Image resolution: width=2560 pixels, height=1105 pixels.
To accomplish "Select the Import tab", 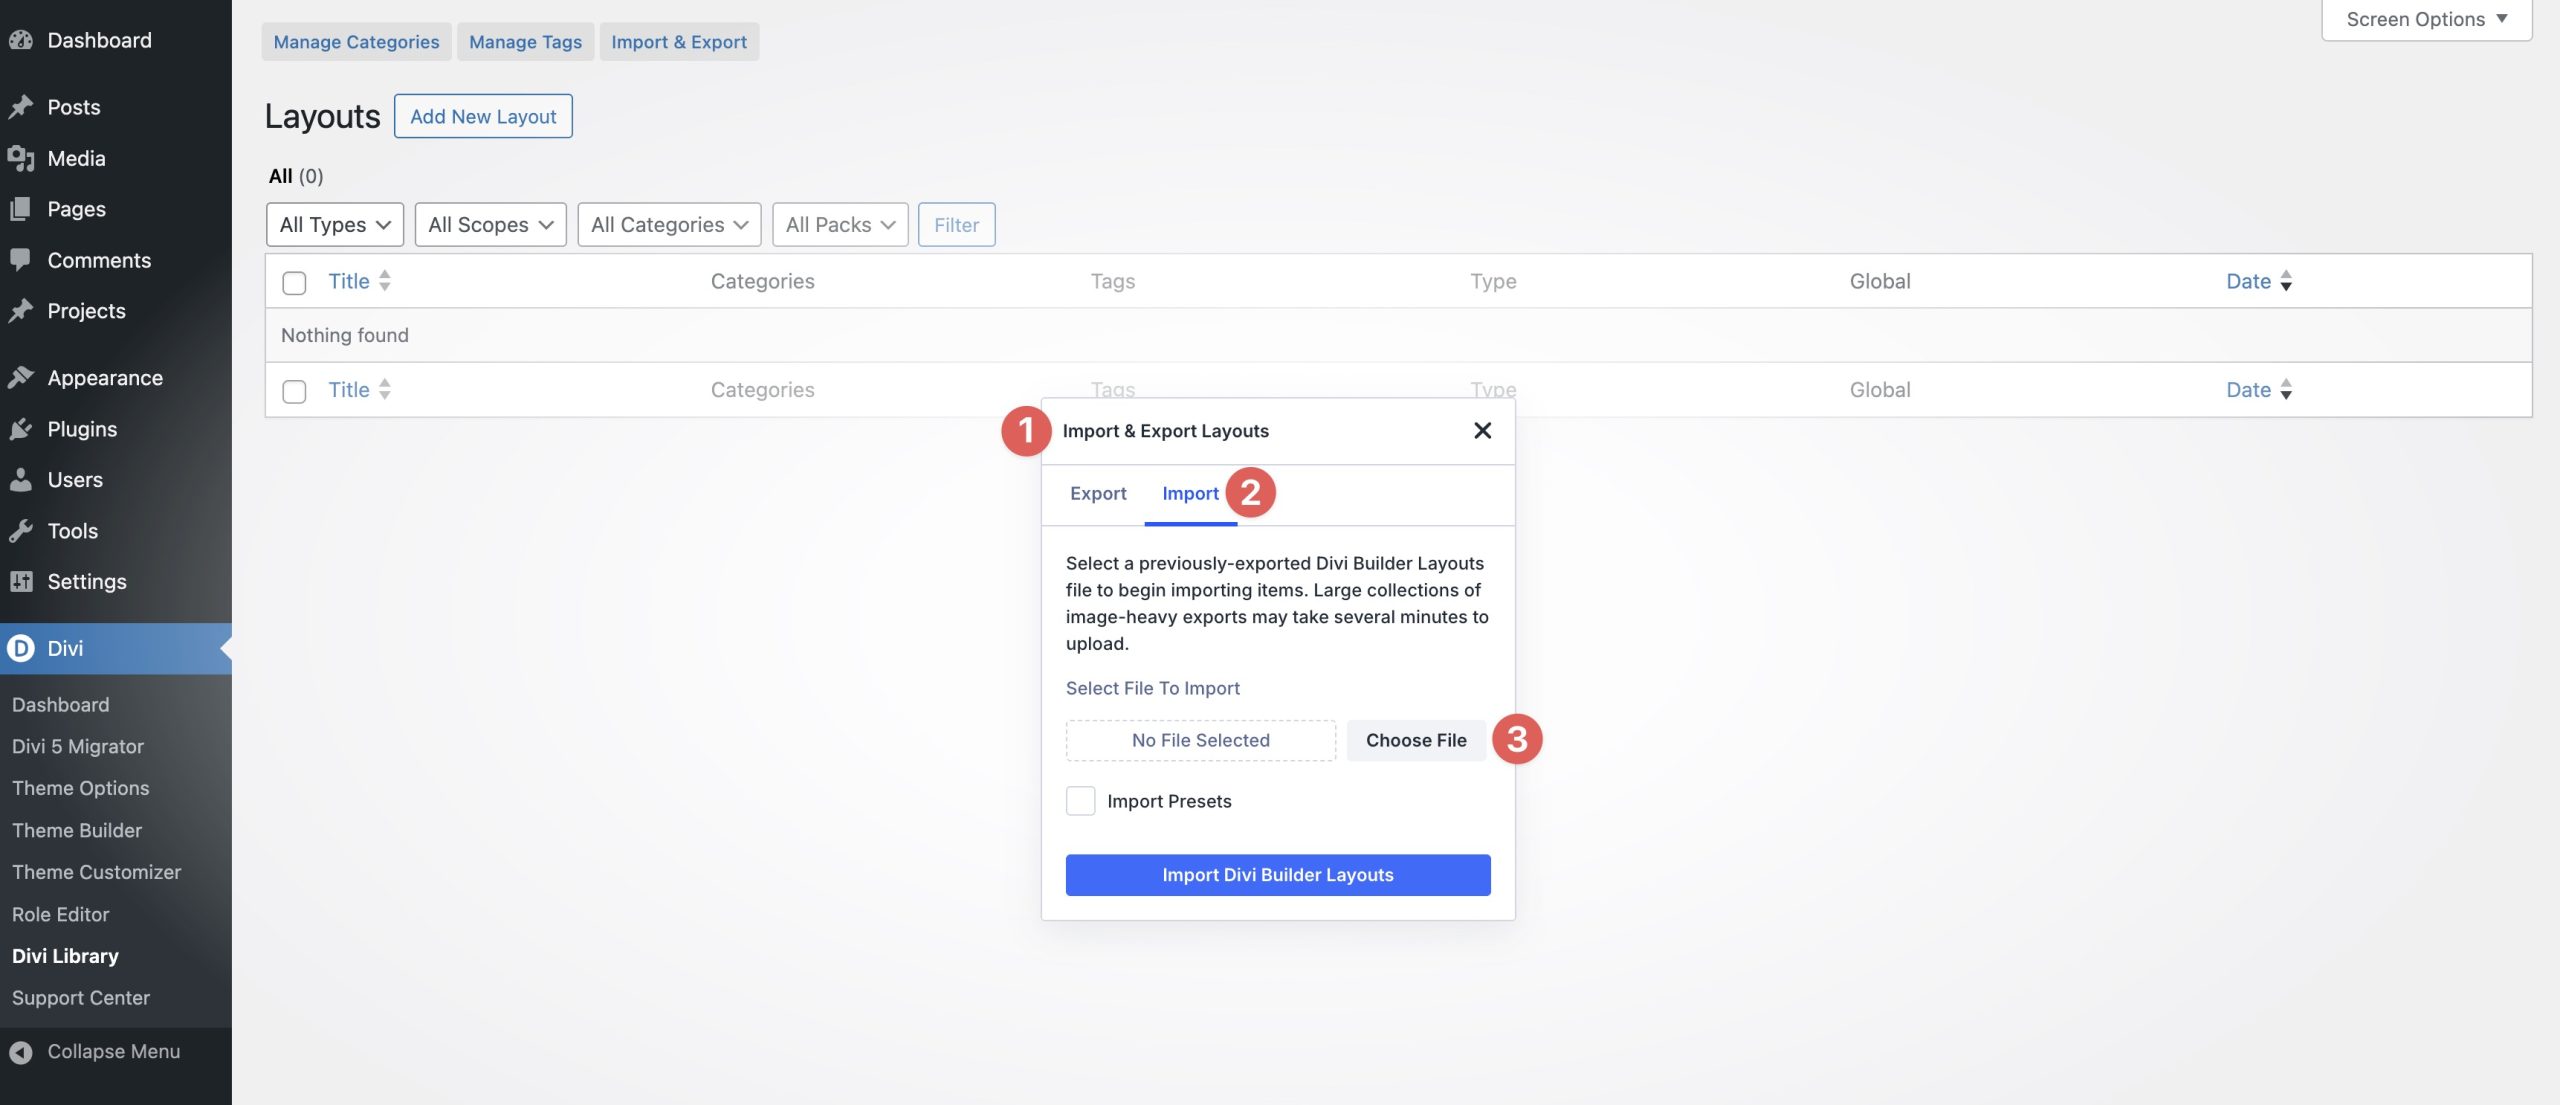I will tap(1190, 493).
